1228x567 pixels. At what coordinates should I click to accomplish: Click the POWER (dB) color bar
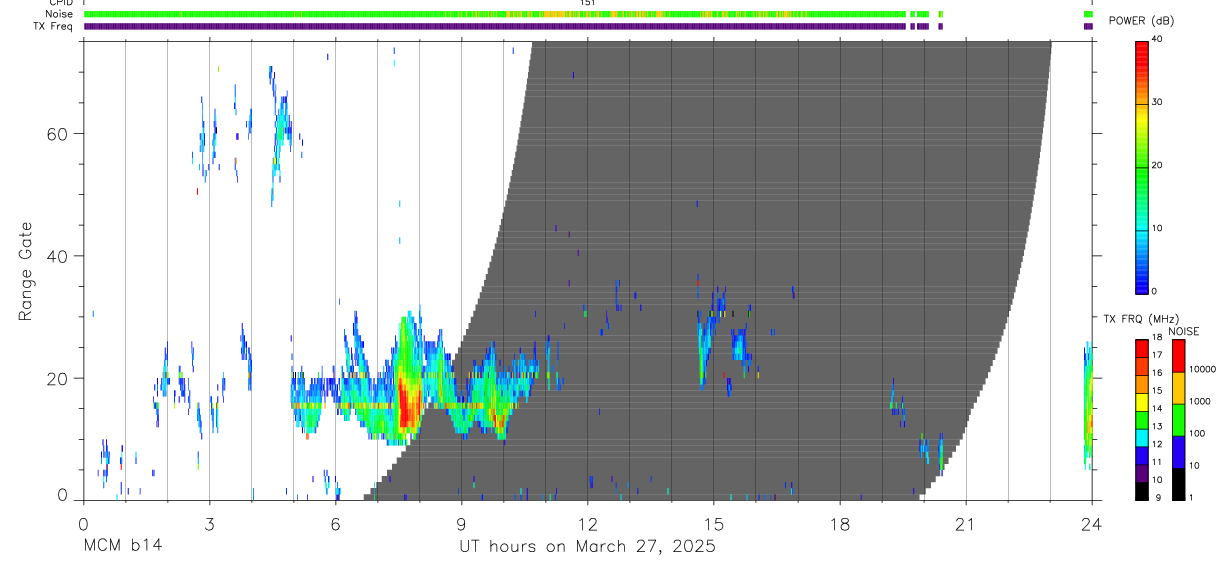pyautogui.click(x=1141, y=166)
